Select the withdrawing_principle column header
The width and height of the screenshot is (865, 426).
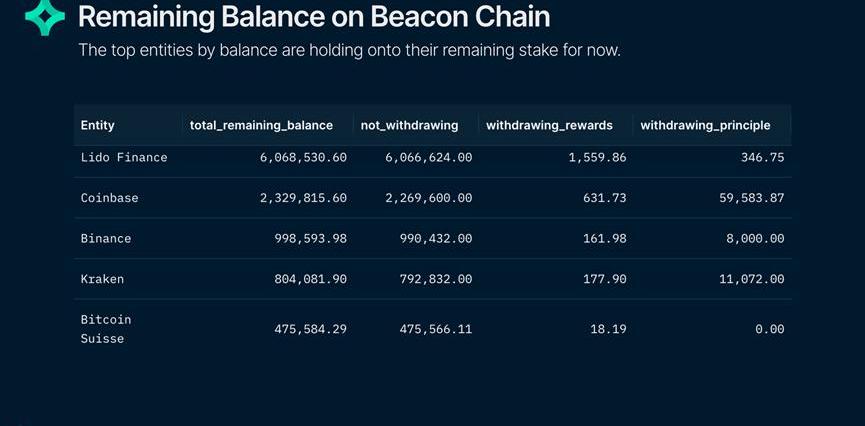pos(705,125)
